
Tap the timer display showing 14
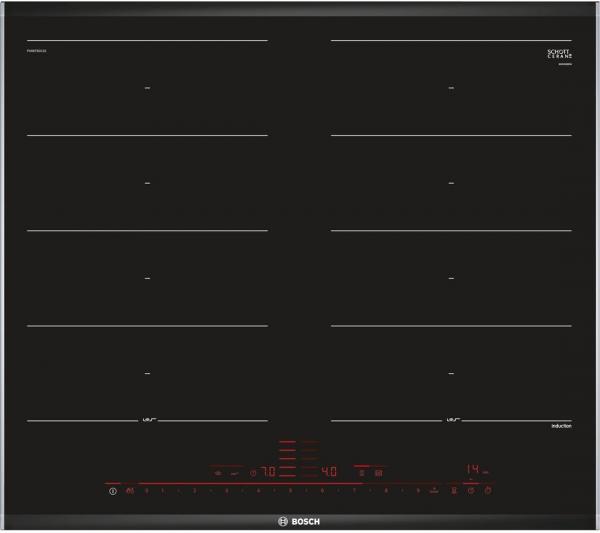click(473, 469)
